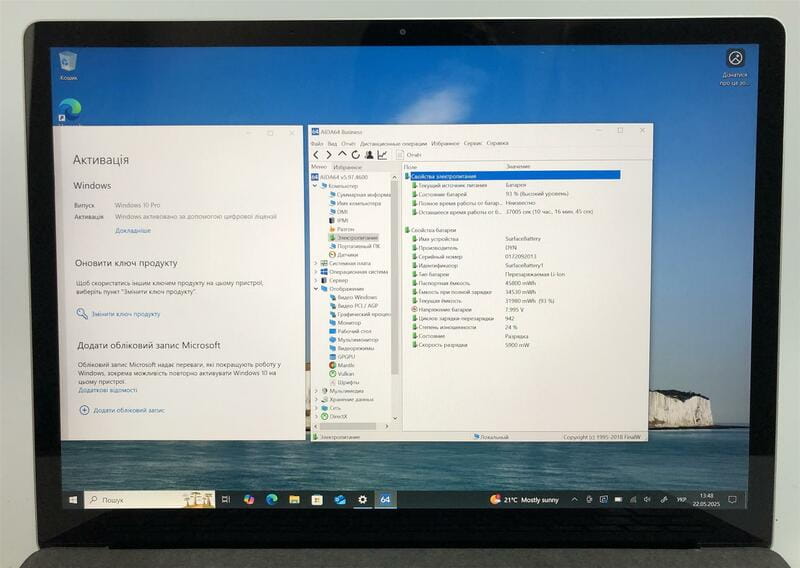The width and height of the screenshot is (800, 568).
Task: Click the refresh icon in AIDA64 toolbar
Action: pos(356,155)
